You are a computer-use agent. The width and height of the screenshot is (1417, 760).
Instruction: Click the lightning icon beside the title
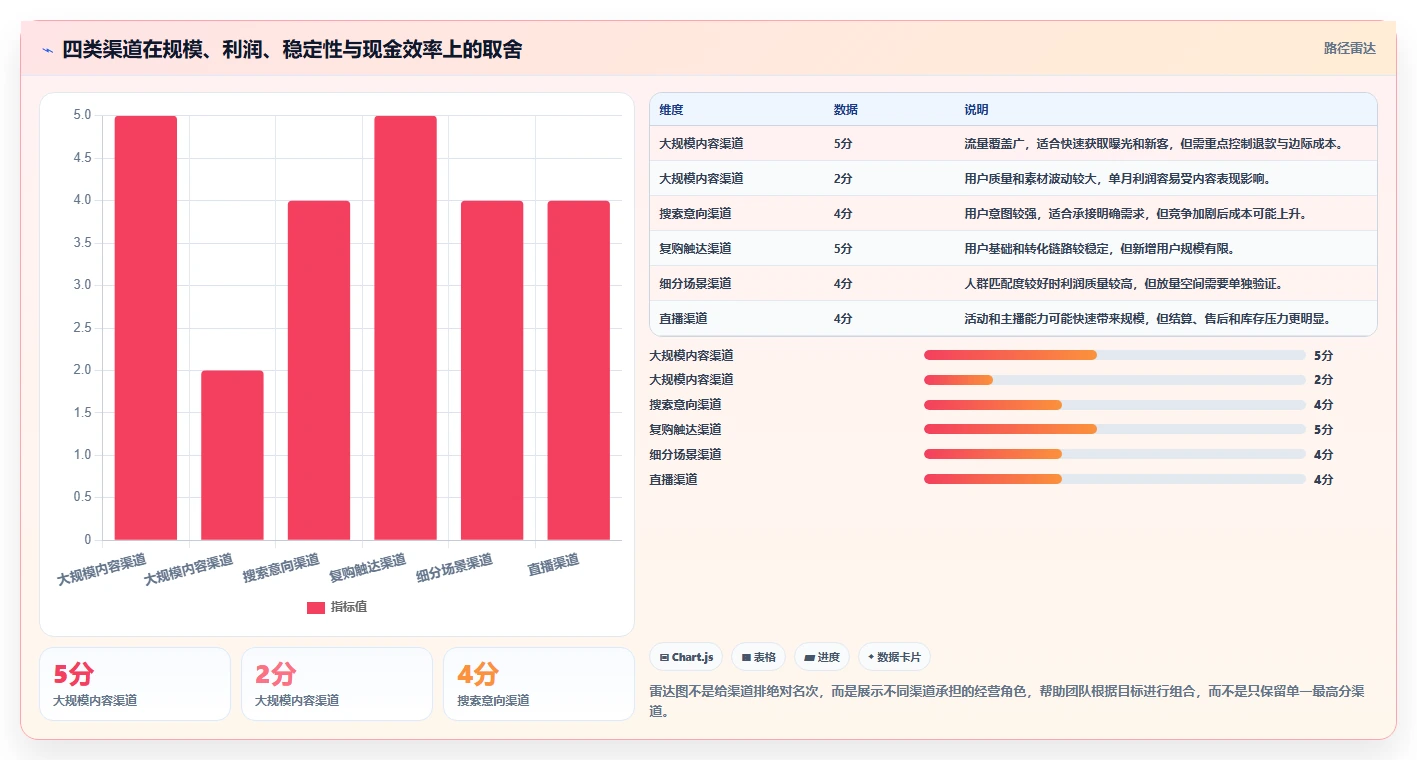pos(47,49)
